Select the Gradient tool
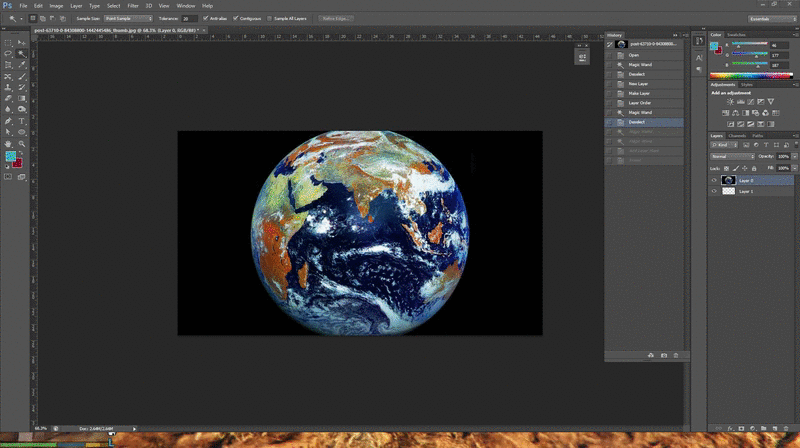Viewport: 800px width, 448px height. [x=21, y=98]
